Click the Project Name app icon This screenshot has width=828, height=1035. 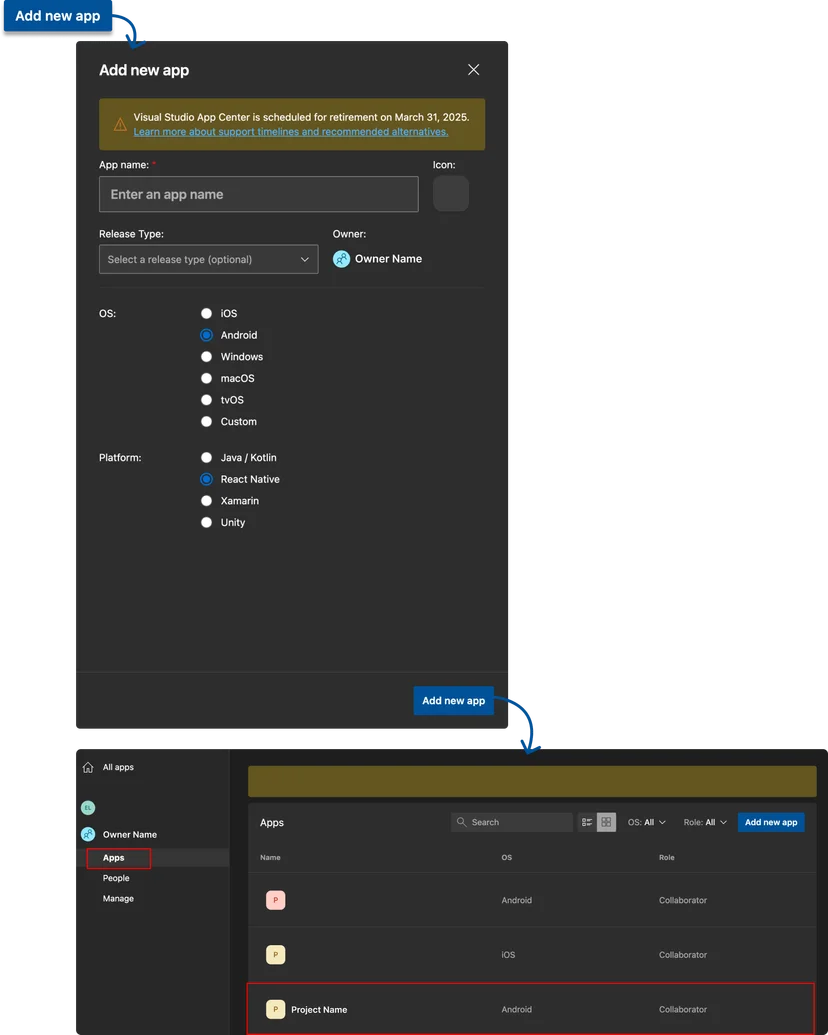click(x=275, y=1009)
